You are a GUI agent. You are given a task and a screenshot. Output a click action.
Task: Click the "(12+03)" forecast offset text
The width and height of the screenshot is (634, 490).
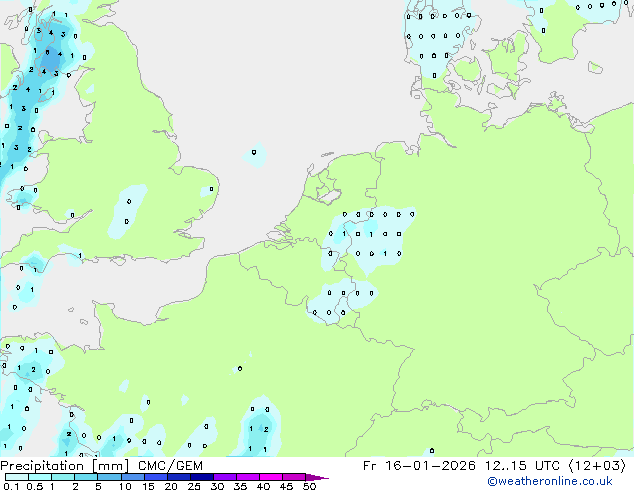coord(597,466)
